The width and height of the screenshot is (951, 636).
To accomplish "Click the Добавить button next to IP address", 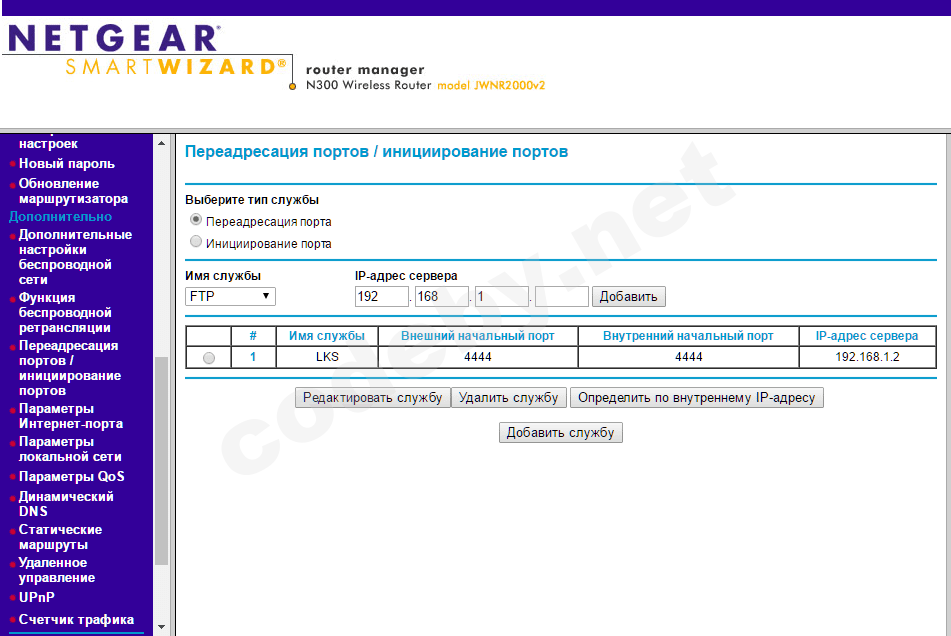I will pos(628,296).
